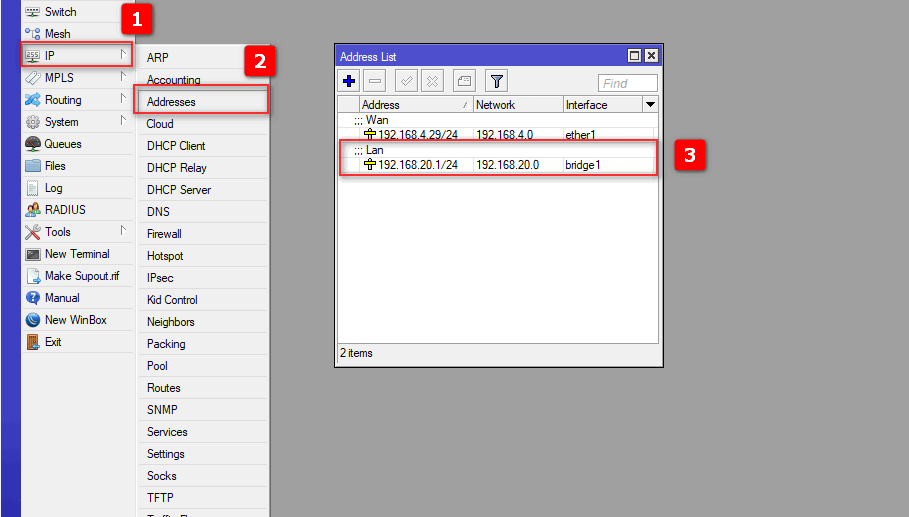Image resolution: width=909 pixels, height=517 pixels.
Task: Open the columns dropdown arrow in table header
Action: point(650,104)
